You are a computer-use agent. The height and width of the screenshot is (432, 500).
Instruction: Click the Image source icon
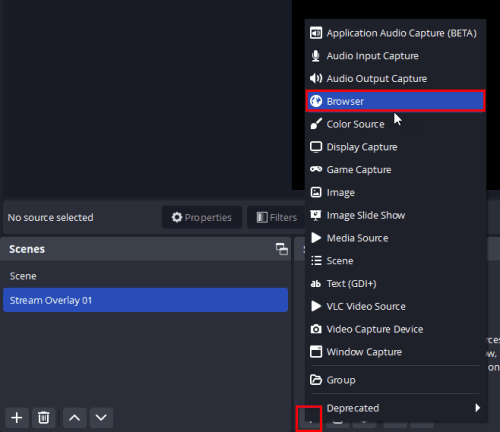pyautogui.click(x=316, y=192)
